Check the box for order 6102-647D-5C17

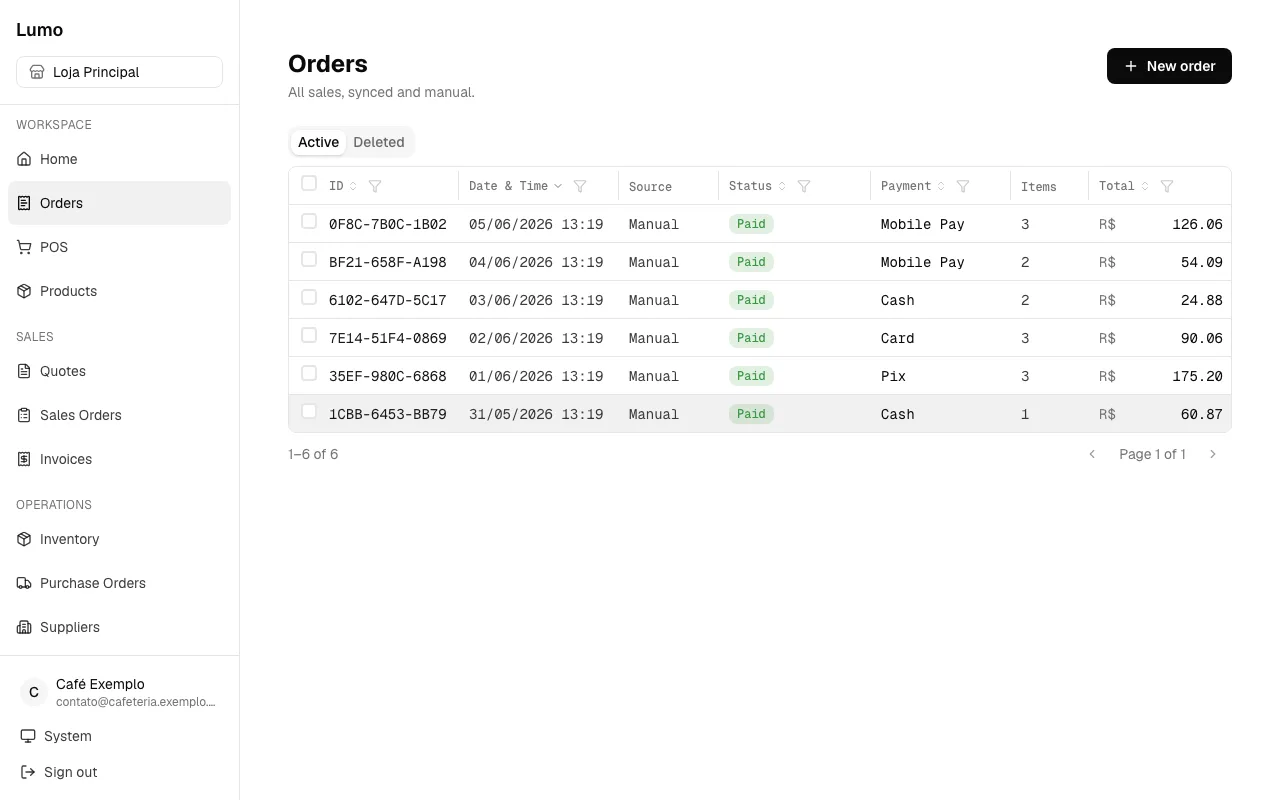(x=309, y=297)
